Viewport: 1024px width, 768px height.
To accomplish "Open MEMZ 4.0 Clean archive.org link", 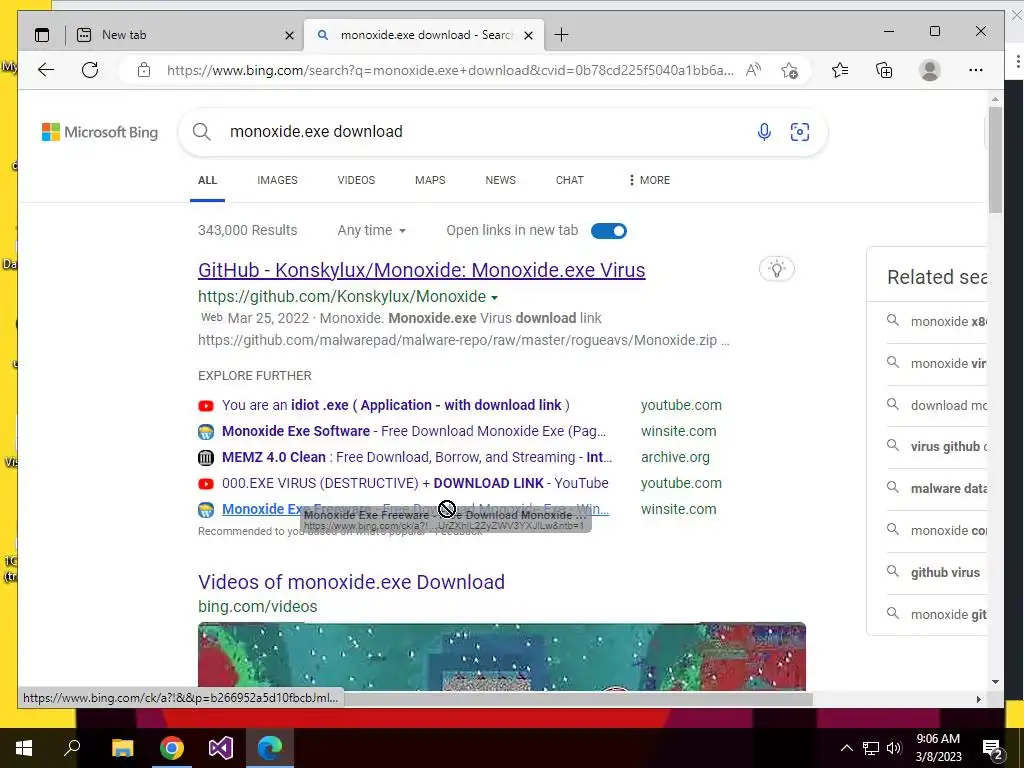I will tap(417, 457).
